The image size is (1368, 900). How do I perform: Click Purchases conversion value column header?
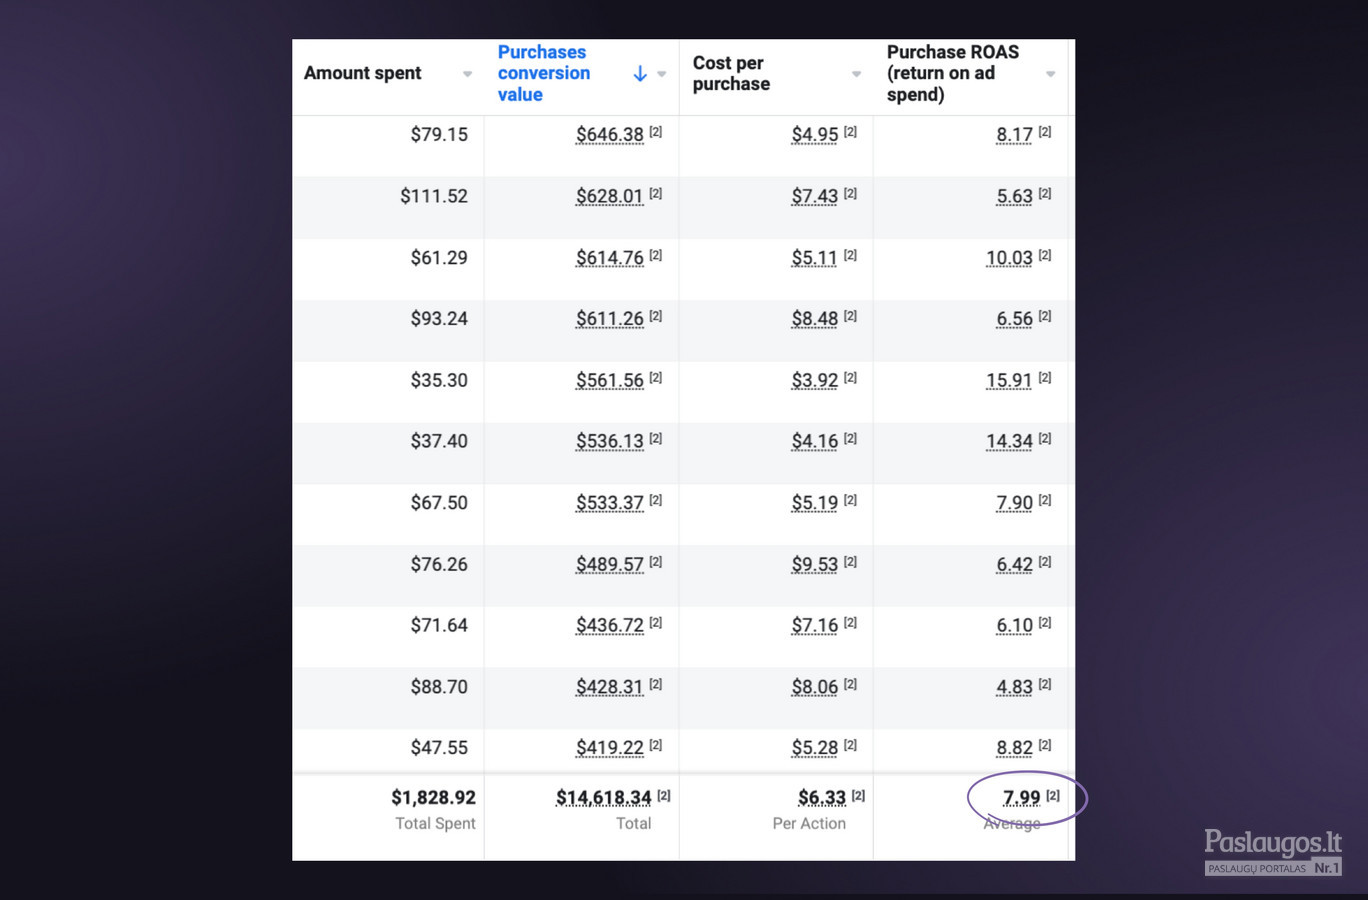point(544,73)
